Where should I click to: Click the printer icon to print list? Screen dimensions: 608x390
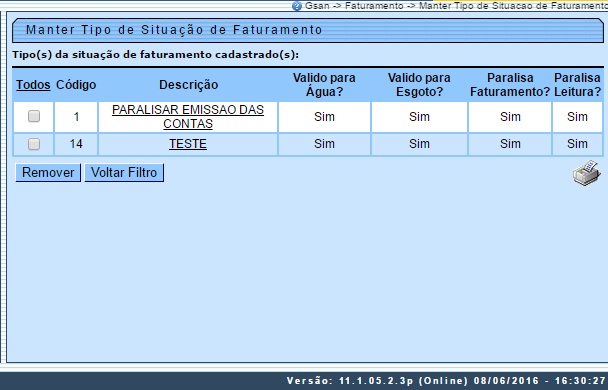(x=587, y=173)
